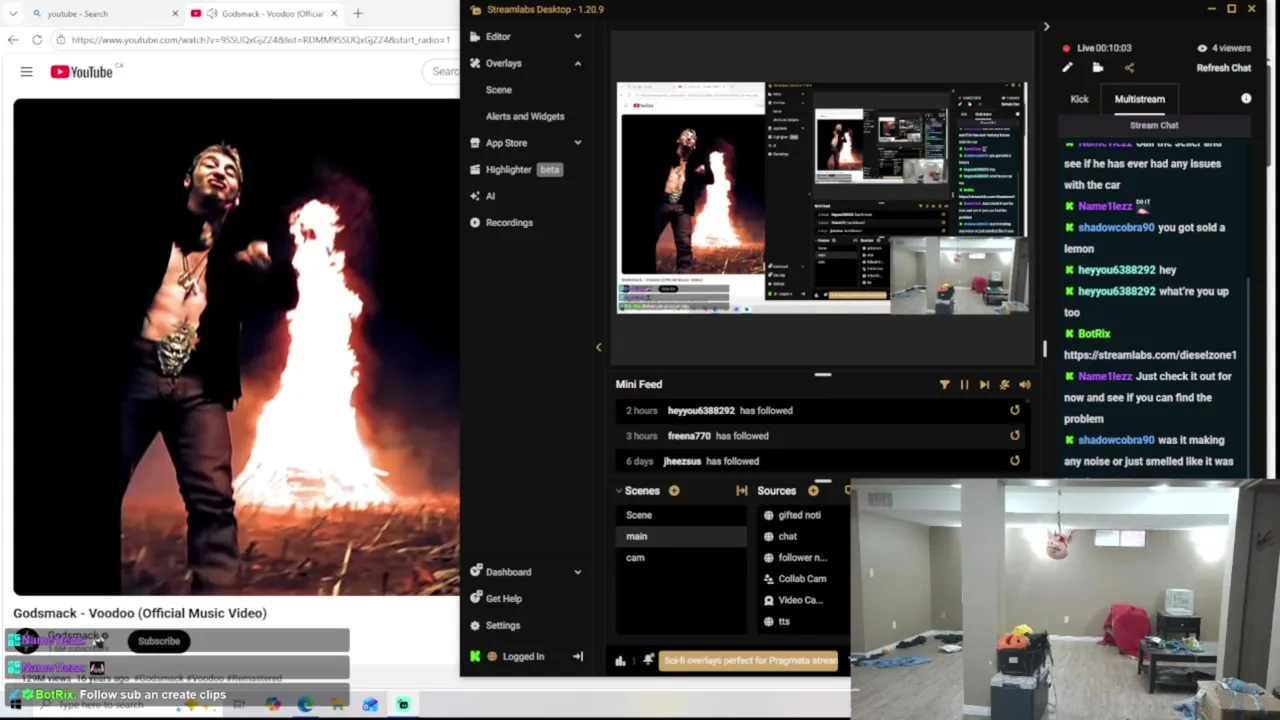
Task: Open YouTube hamburger guide menu
Action: pos(27,72)
